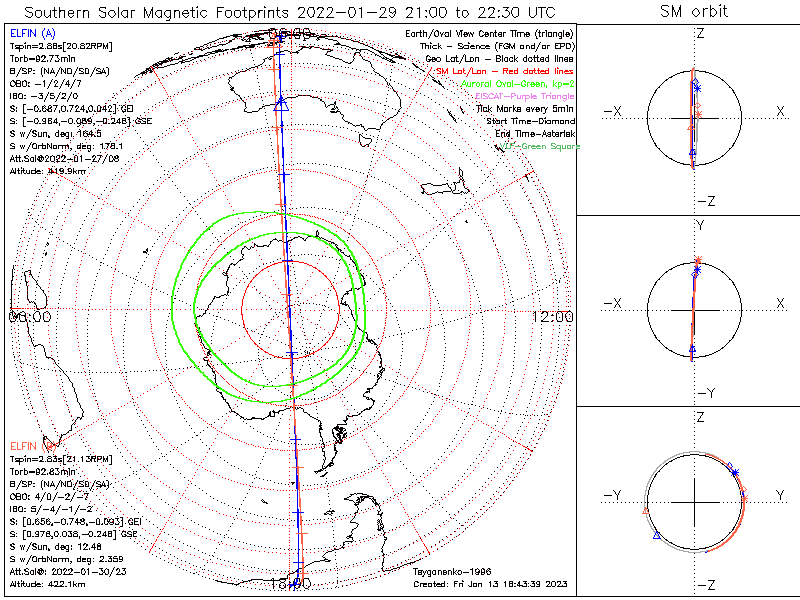Click the blue triangle in the middle Y-X orbit plot
This screenshot has width=800, height=600.
click(x=691, y=349)
